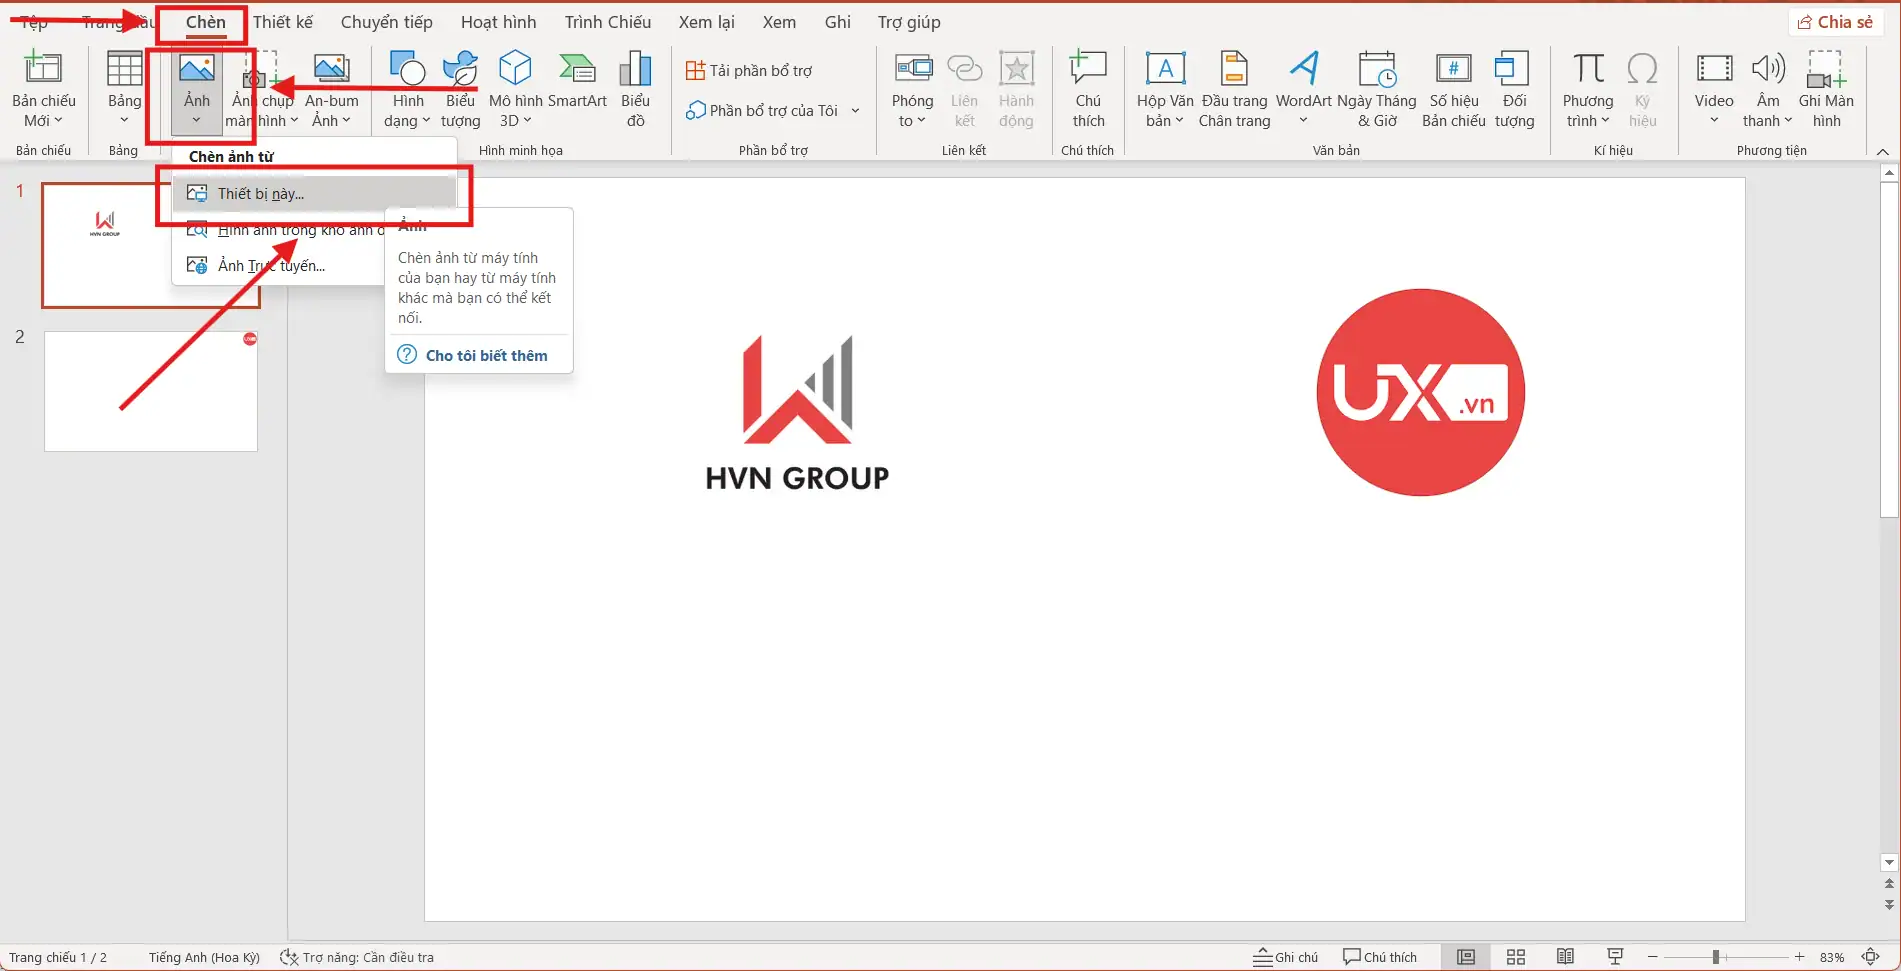Insert a Hộp Văn bản text box
This screenshot has height=971, width=1901.
1165,88
